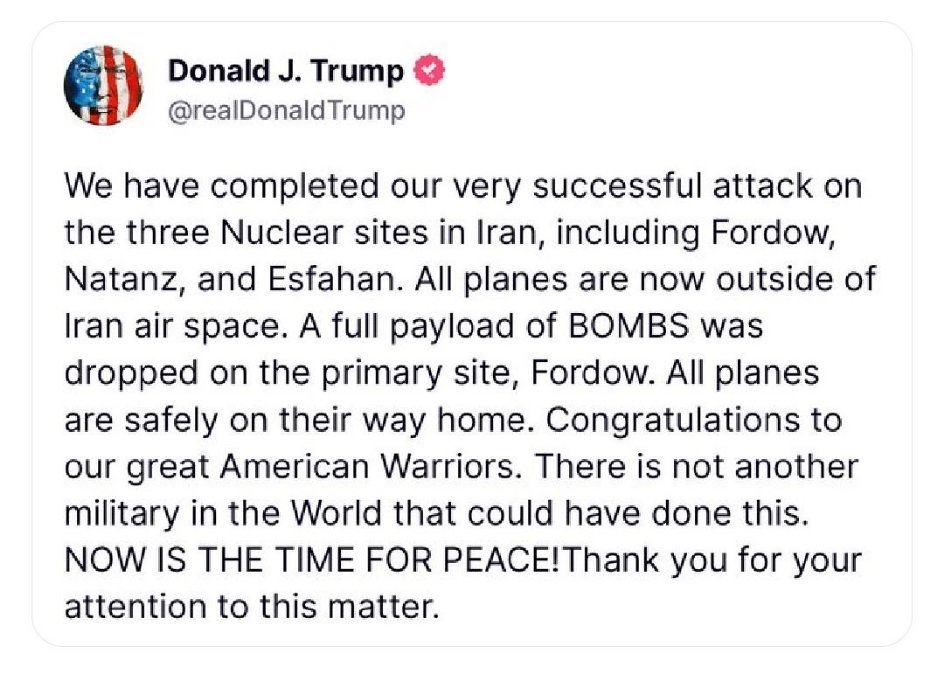The width and height of the screenshot is (944, 679).
Task: Click the phrase "Iran air space"
Action: [x=166, y=326]
